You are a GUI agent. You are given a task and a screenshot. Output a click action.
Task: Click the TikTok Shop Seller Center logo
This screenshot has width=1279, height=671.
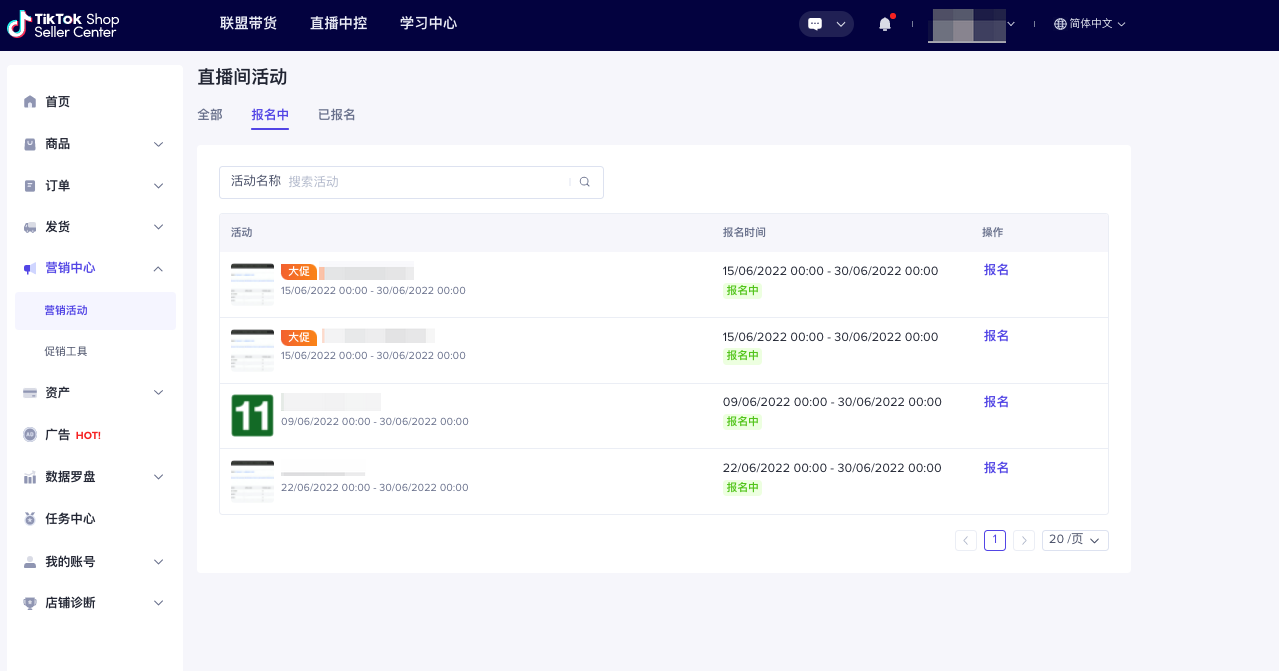click(63, 24)
